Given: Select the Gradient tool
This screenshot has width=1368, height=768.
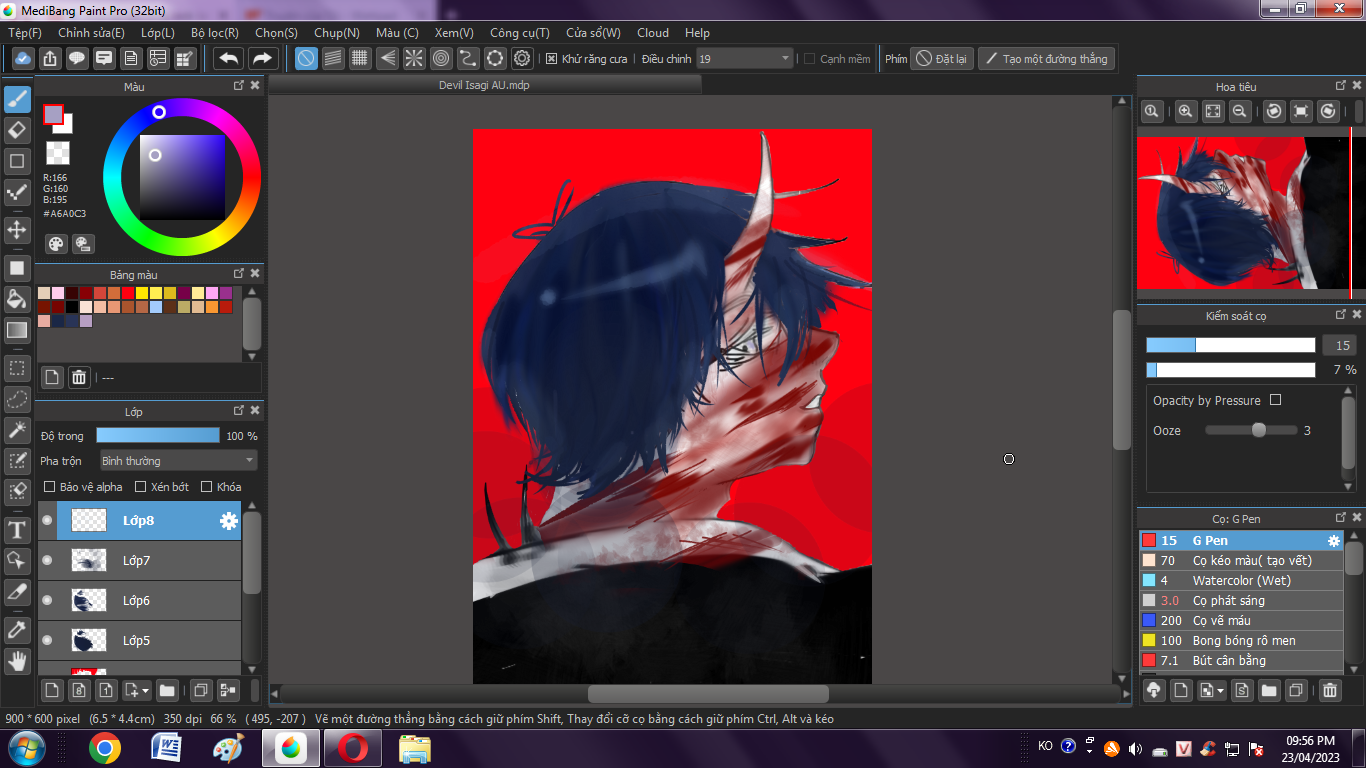Looking at the screenshot, I should [x=17, y=330].
